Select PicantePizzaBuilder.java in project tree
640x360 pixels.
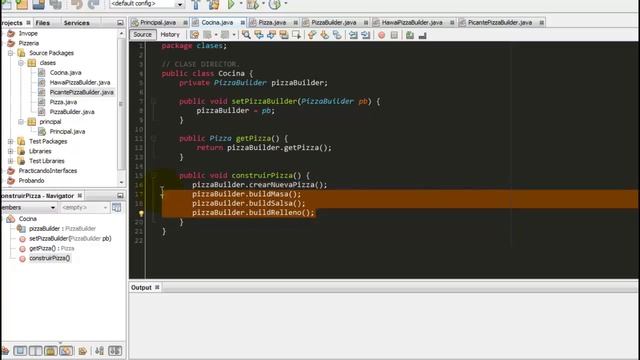point(82,92)
